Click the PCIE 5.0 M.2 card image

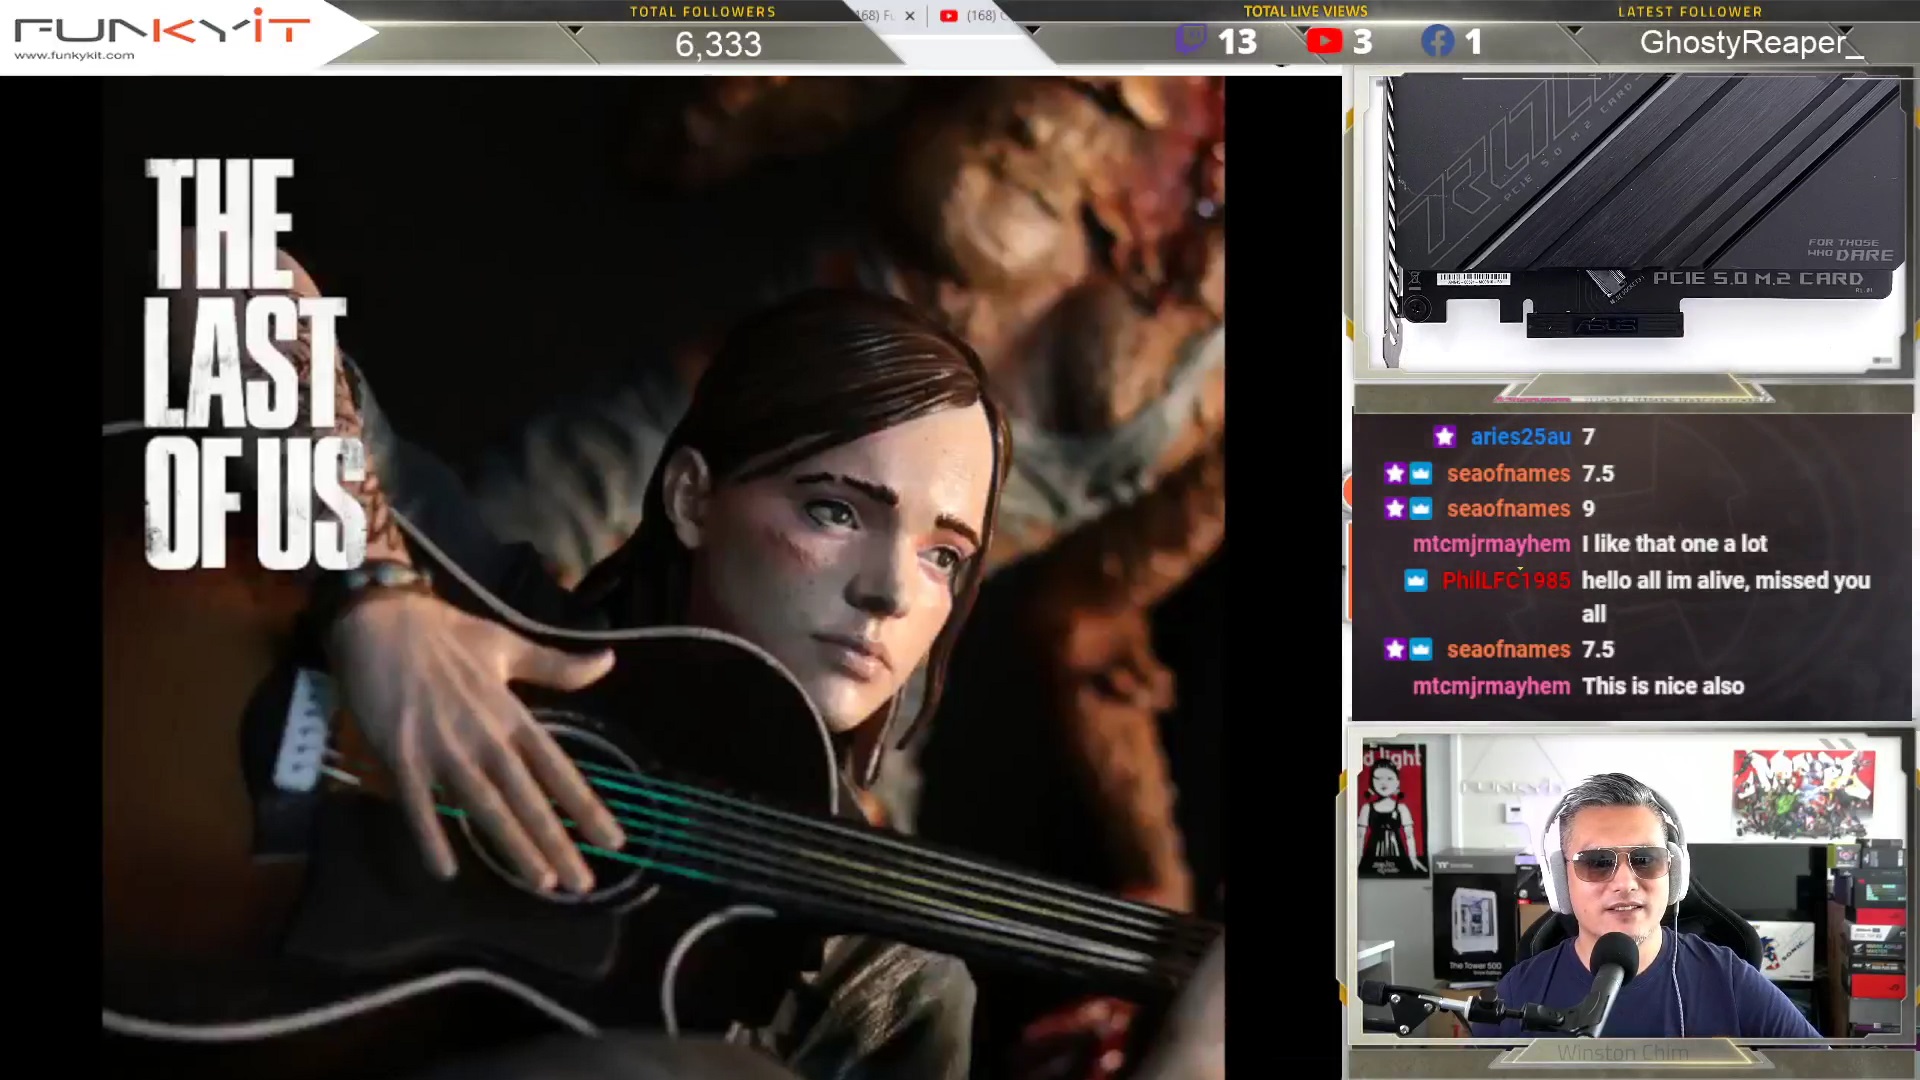(x=1634, y=222)
